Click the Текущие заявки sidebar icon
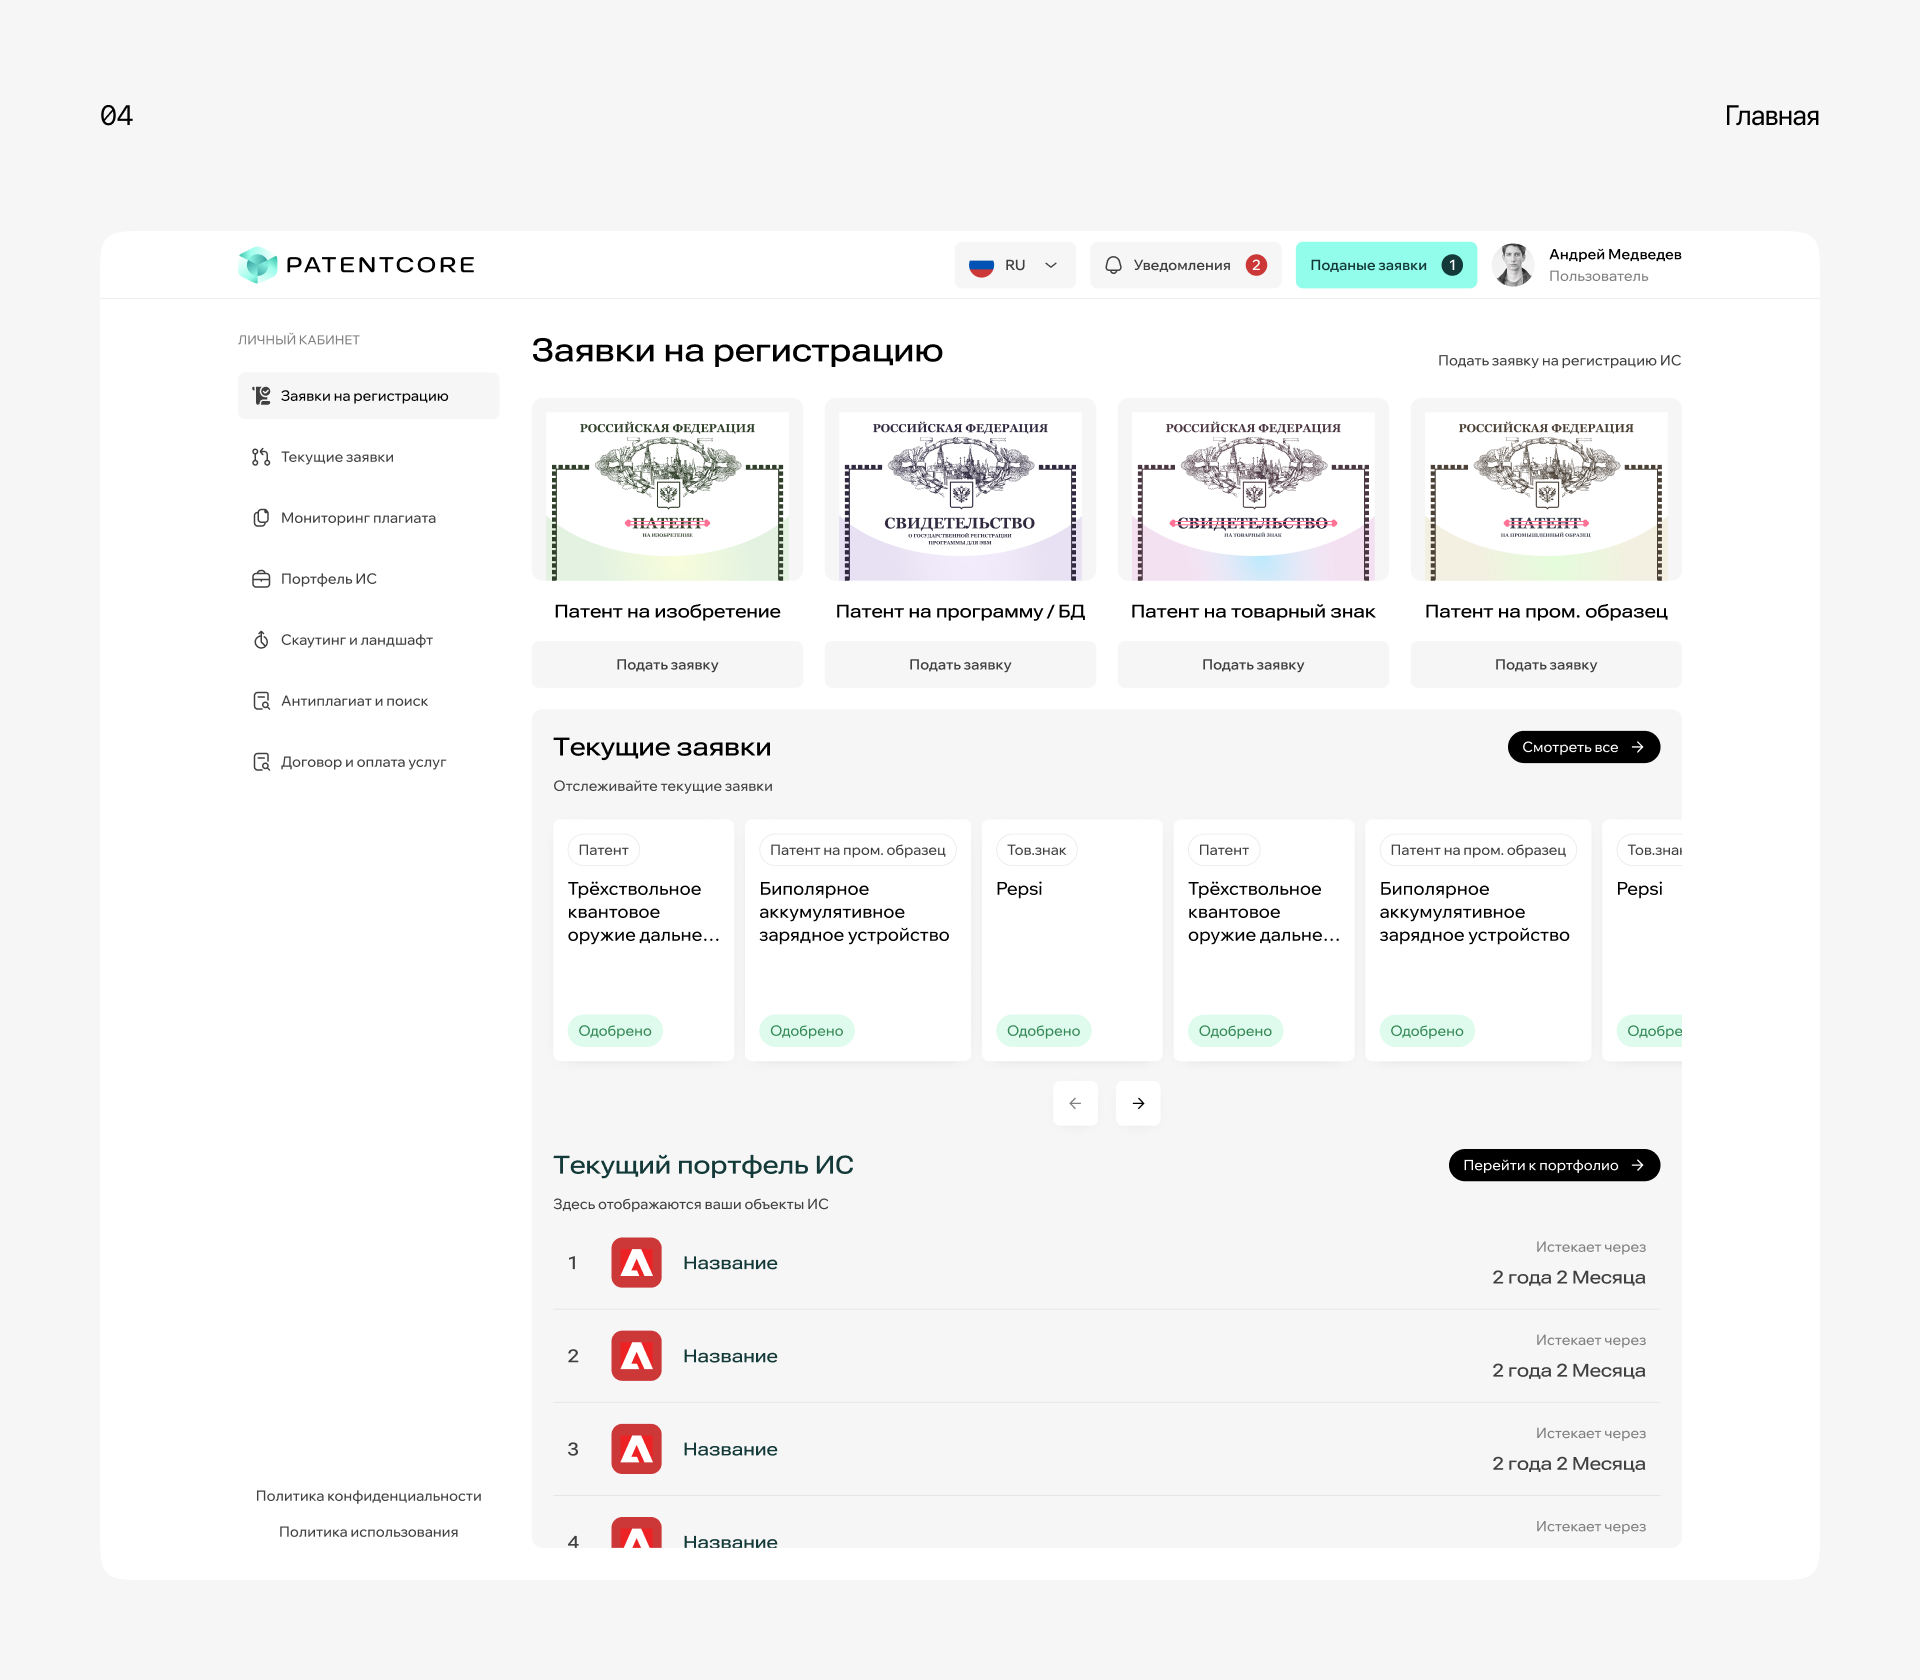This screenshot has width=1920, height=1680. [261, 457]
